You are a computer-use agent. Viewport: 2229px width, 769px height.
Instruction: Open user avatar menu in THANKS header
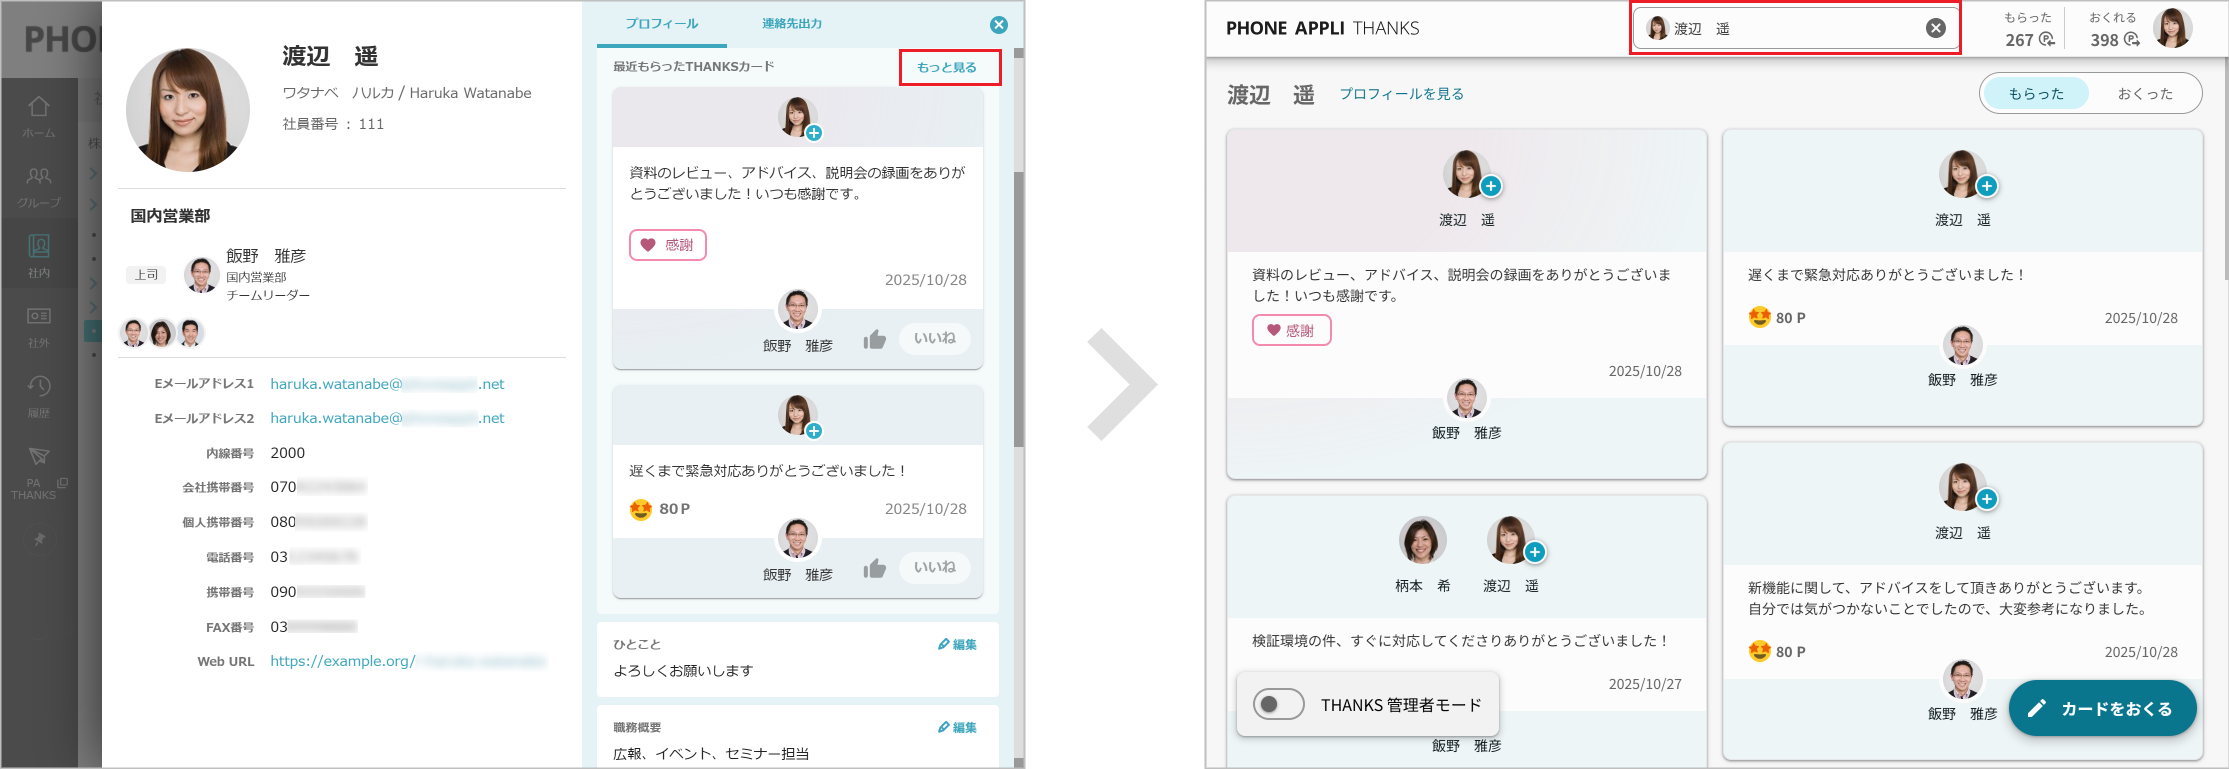[2173, 28]
